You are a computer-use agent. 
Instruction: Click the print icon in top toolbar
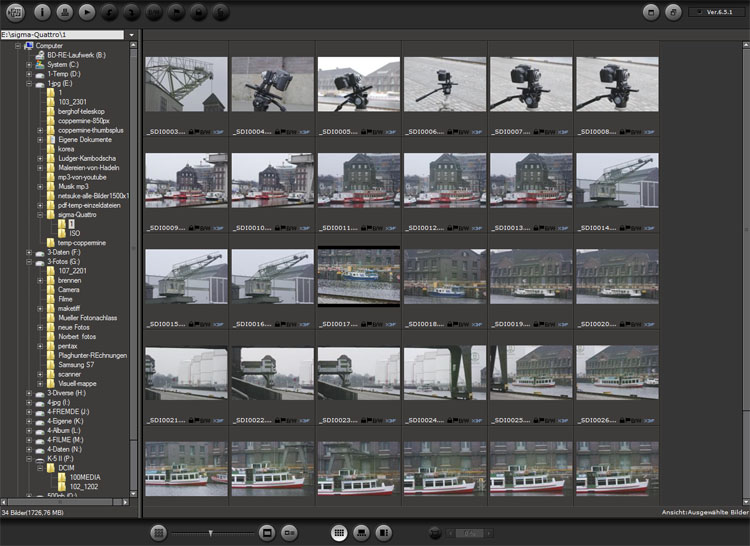[65, 14]
